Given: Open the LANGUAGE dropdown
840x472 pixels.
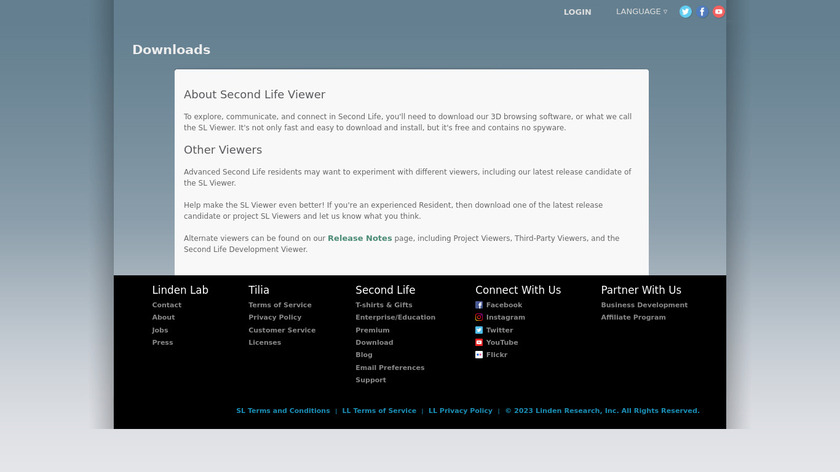Looking at the screenshot, I should click(641, 12).
